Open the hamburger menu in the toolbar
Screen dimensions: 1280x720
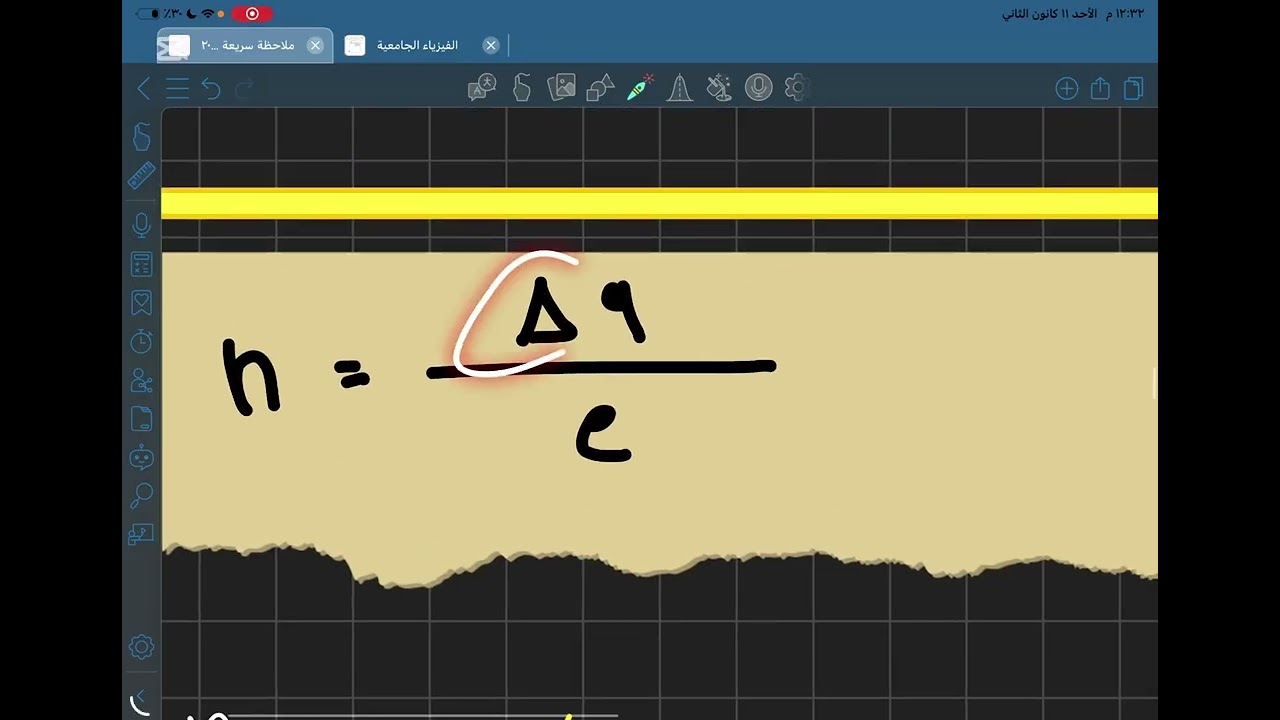click(x=178, y=89)
